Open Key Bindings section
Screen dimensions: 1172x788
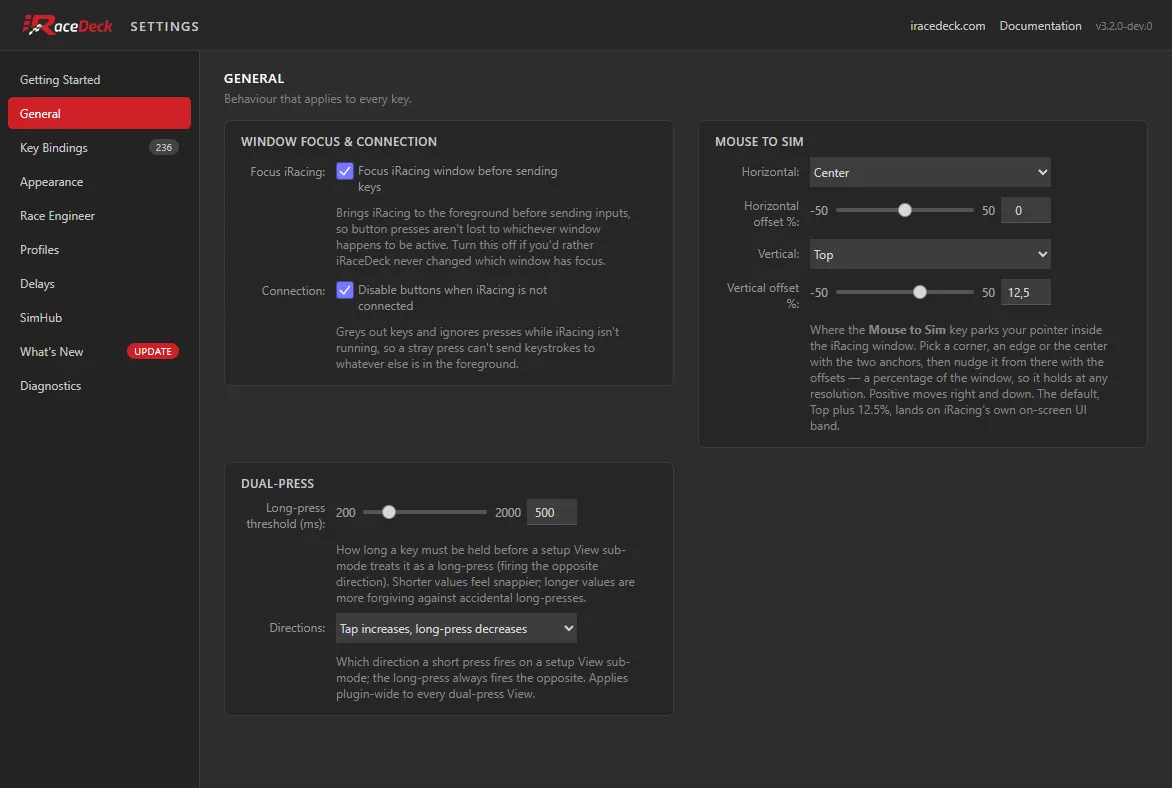point(99,147)
